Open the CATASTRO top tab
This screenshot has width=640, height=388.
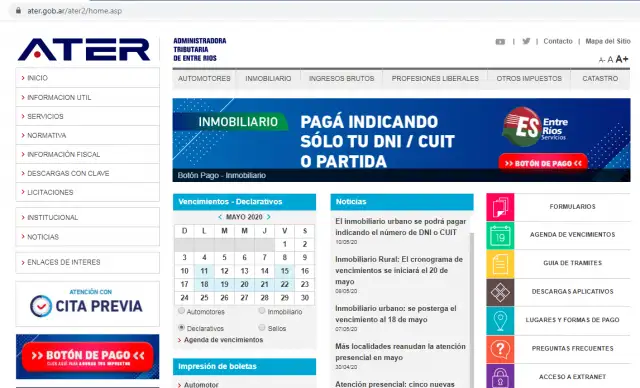tap(600, 79)
